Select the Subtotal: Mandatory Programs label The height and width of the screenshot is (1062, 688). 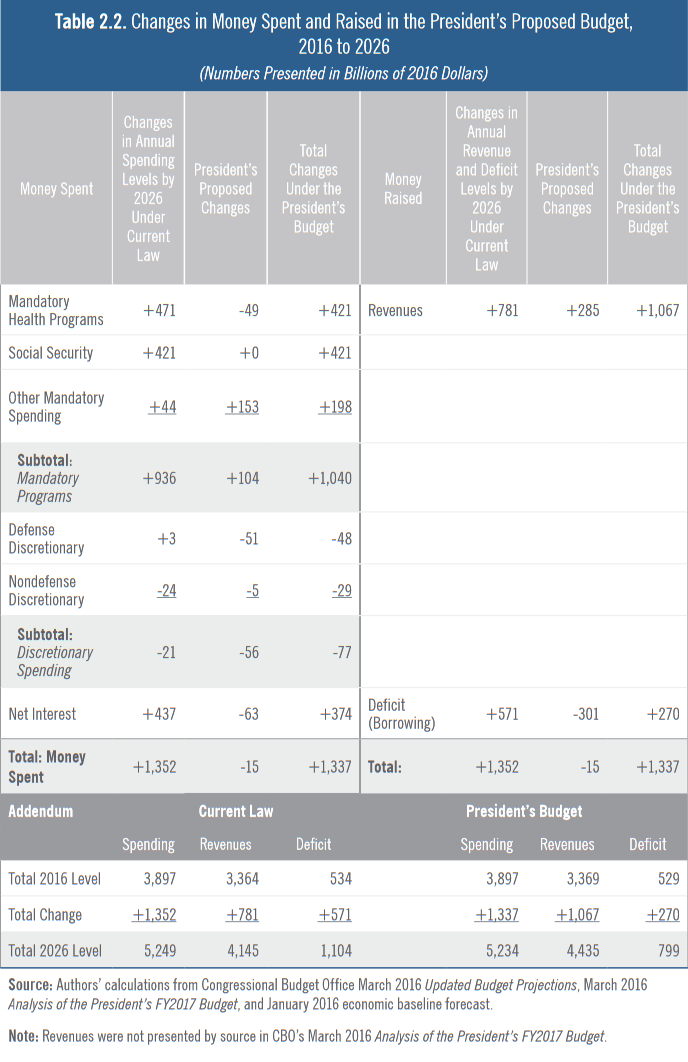pos(48,478)
